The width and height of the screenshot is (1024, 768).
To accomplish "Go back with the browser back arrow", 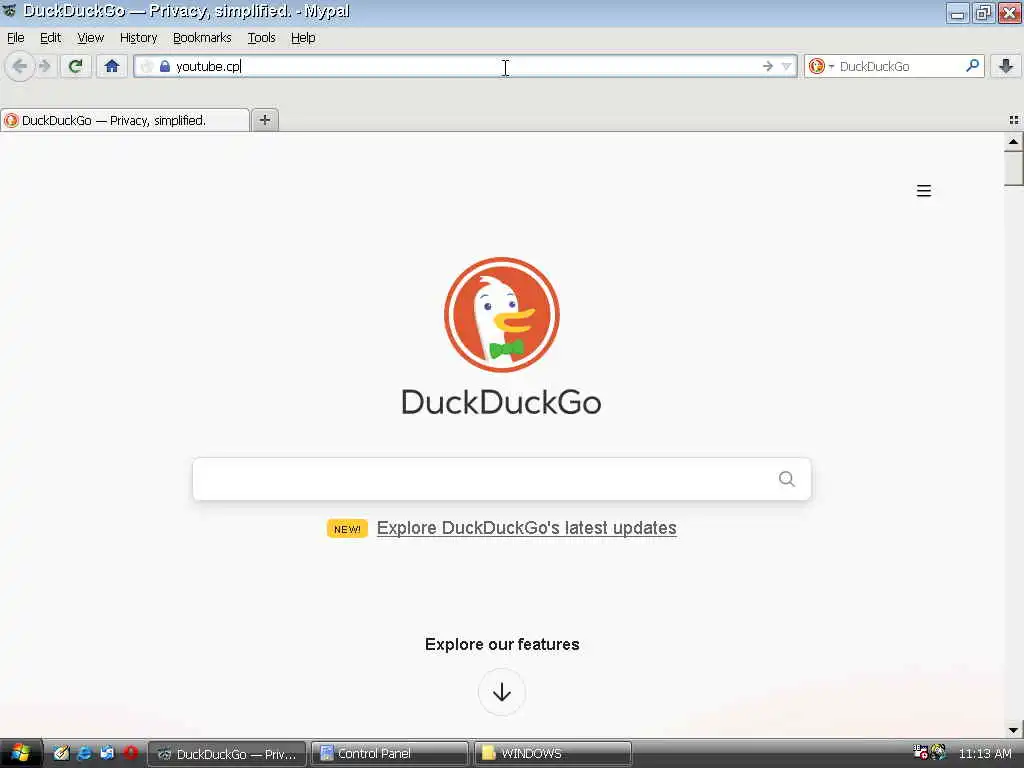I will tap(20, 66).
